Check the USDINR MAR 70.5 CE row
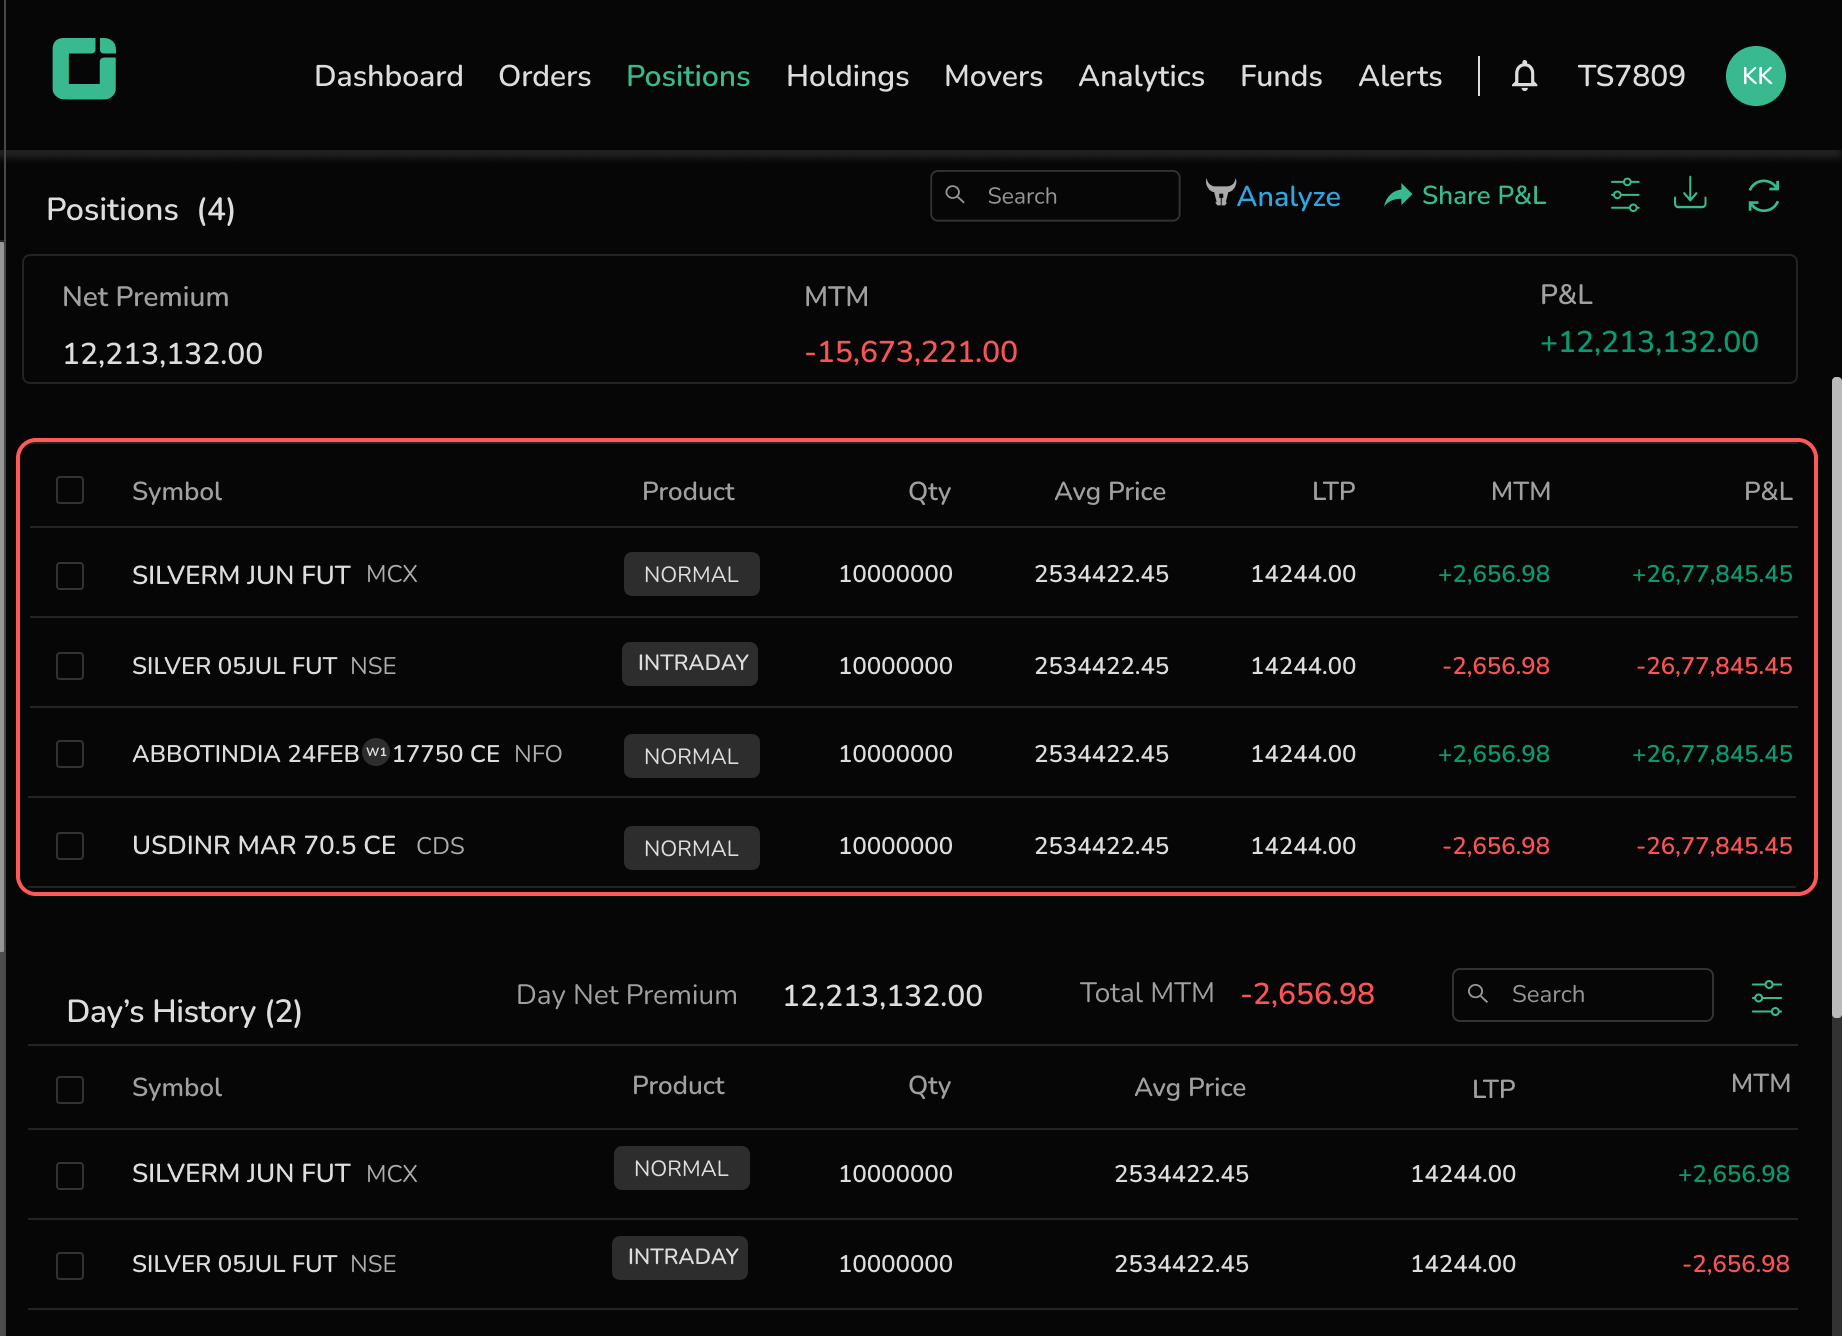The image size is (1842, 1336). [70, 846]
